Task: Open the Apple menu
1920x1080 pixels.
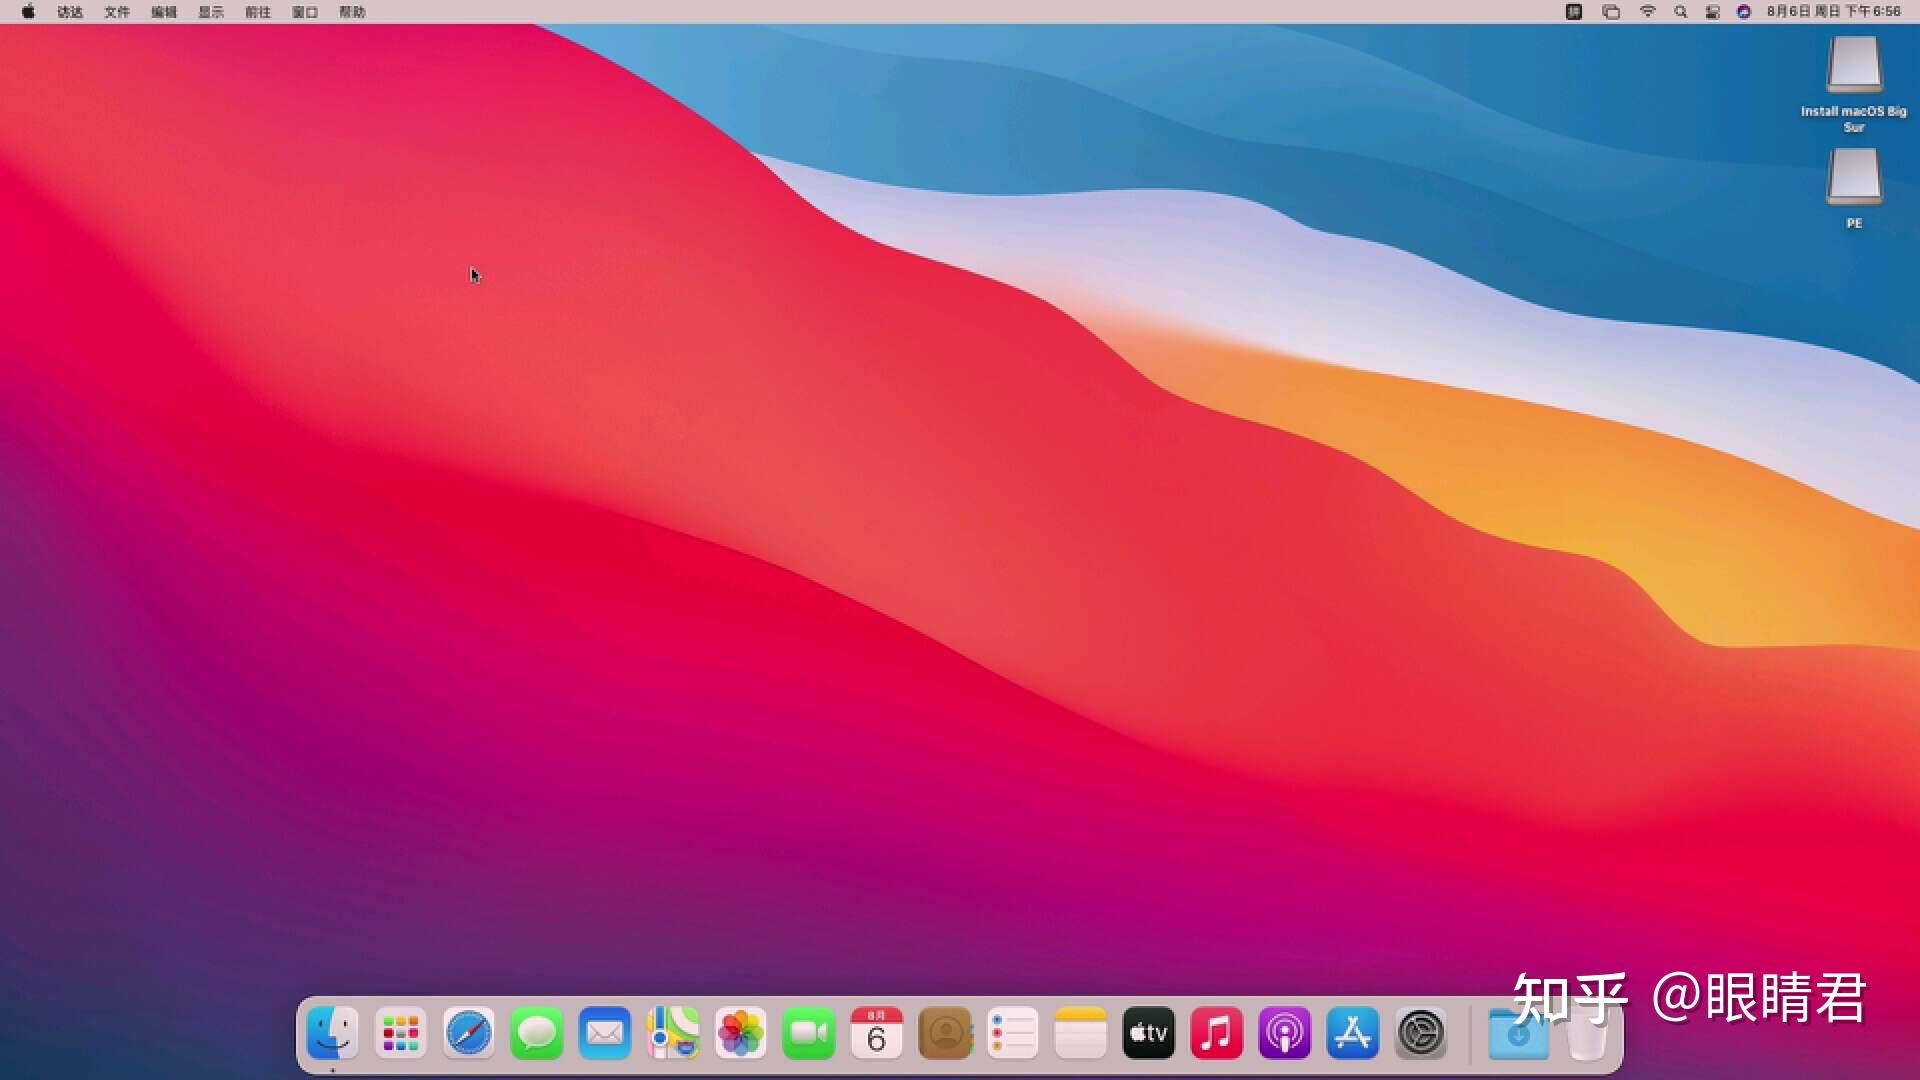Action: [x=28, y=12]
